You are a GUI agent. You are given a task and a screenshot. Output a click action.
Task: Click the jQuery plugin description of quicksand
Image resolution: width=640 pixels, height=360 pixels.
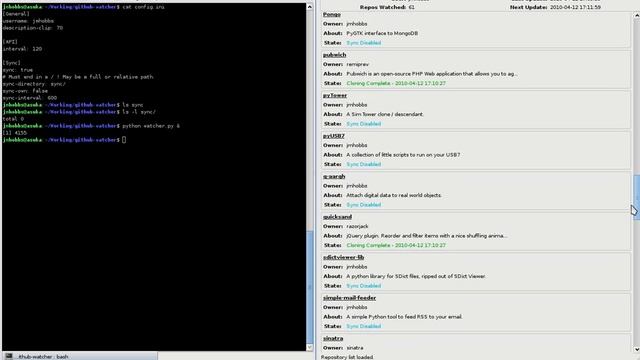coord(427,236)
